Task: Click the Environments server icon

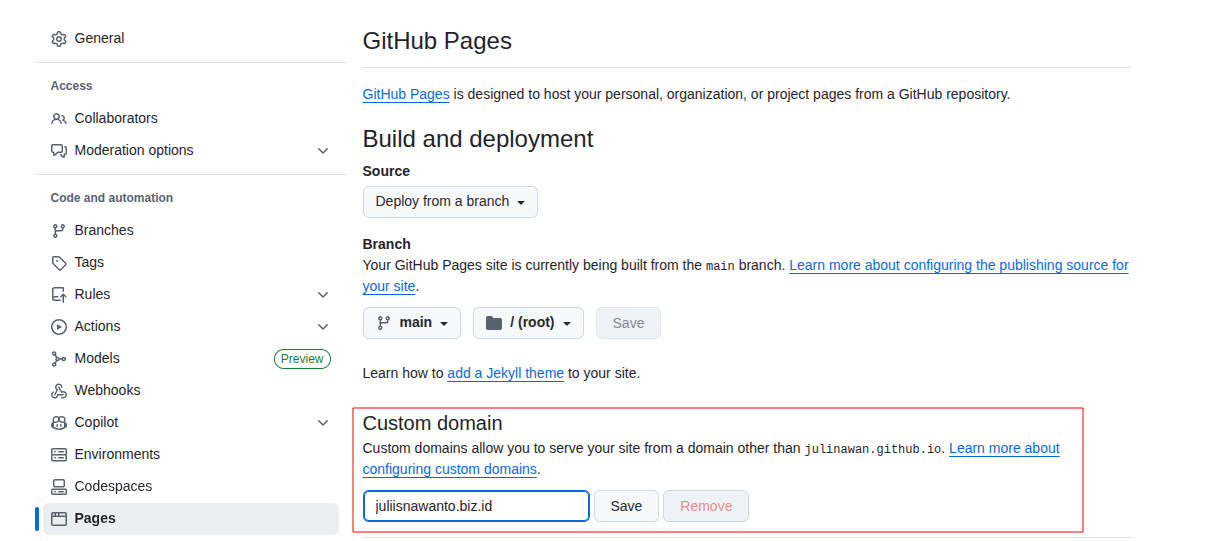Action: click(x=58, y=454)
